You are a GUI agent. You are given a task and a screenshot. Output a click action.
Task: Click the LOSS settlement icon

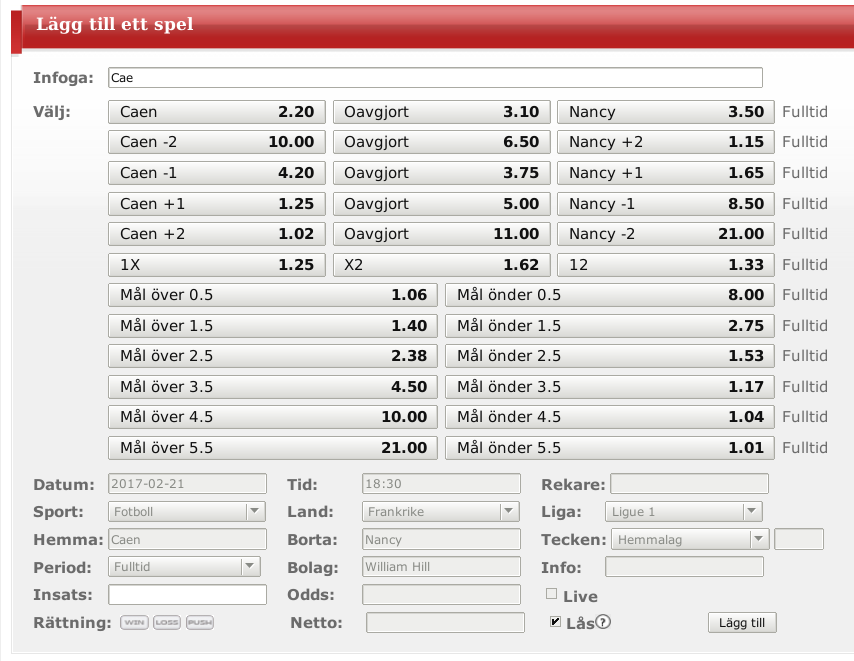[x=167, y=623]
